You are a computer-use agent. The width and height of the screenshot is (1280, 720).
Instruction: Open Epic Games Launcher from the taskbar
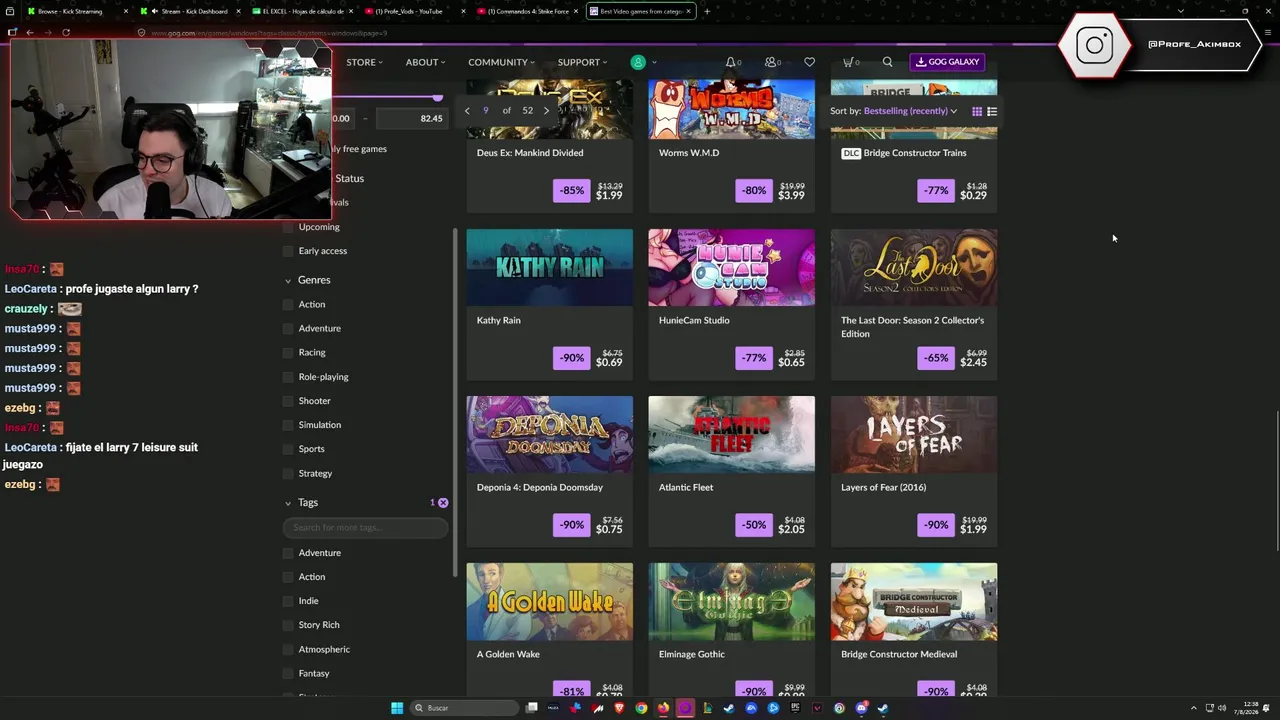pyautogui.click(x=795, y=708)
